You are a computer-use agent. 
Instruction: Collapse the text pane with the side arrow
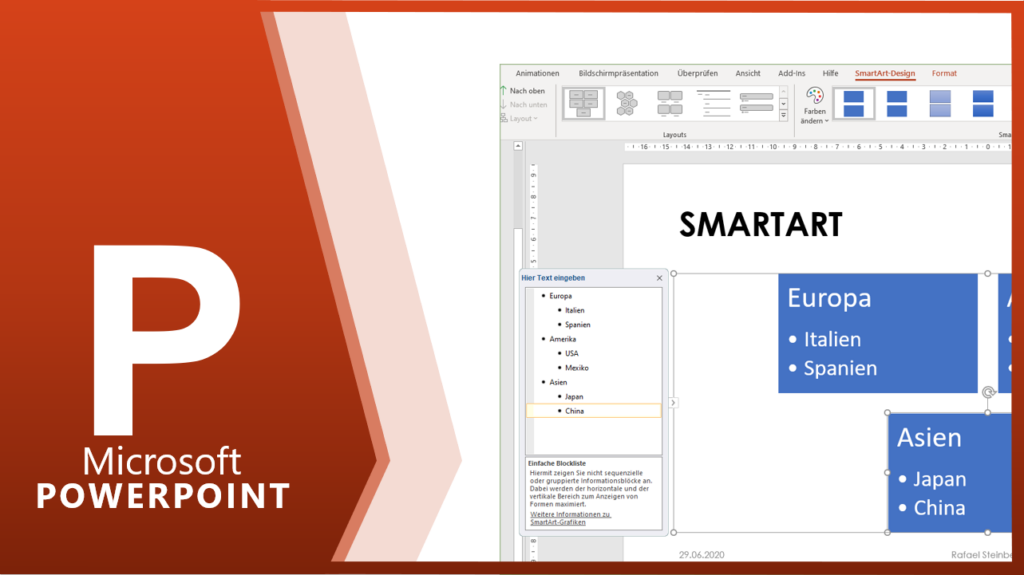673,402
